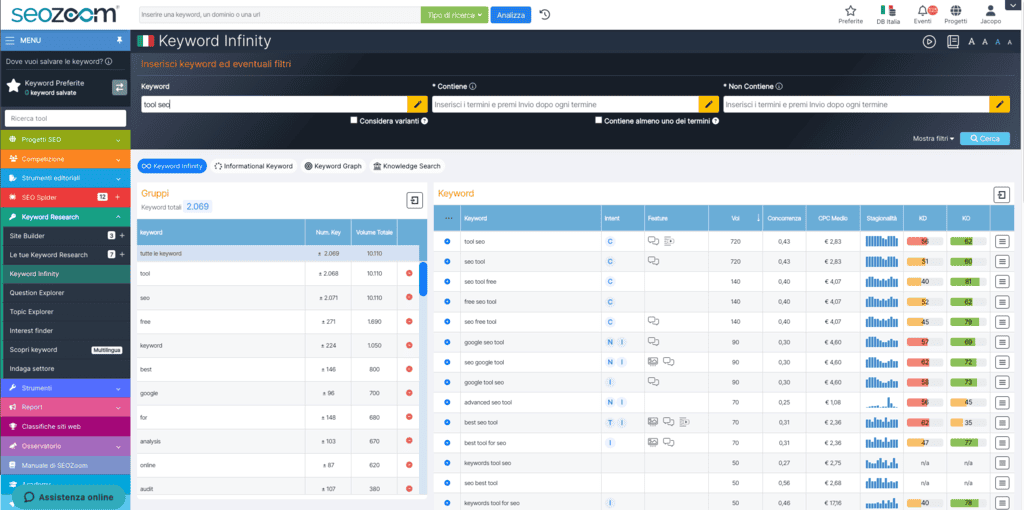Click the top keyword/domain/url search field
The width and height of the screenshot is (1024, 510).
pos(280,14)
